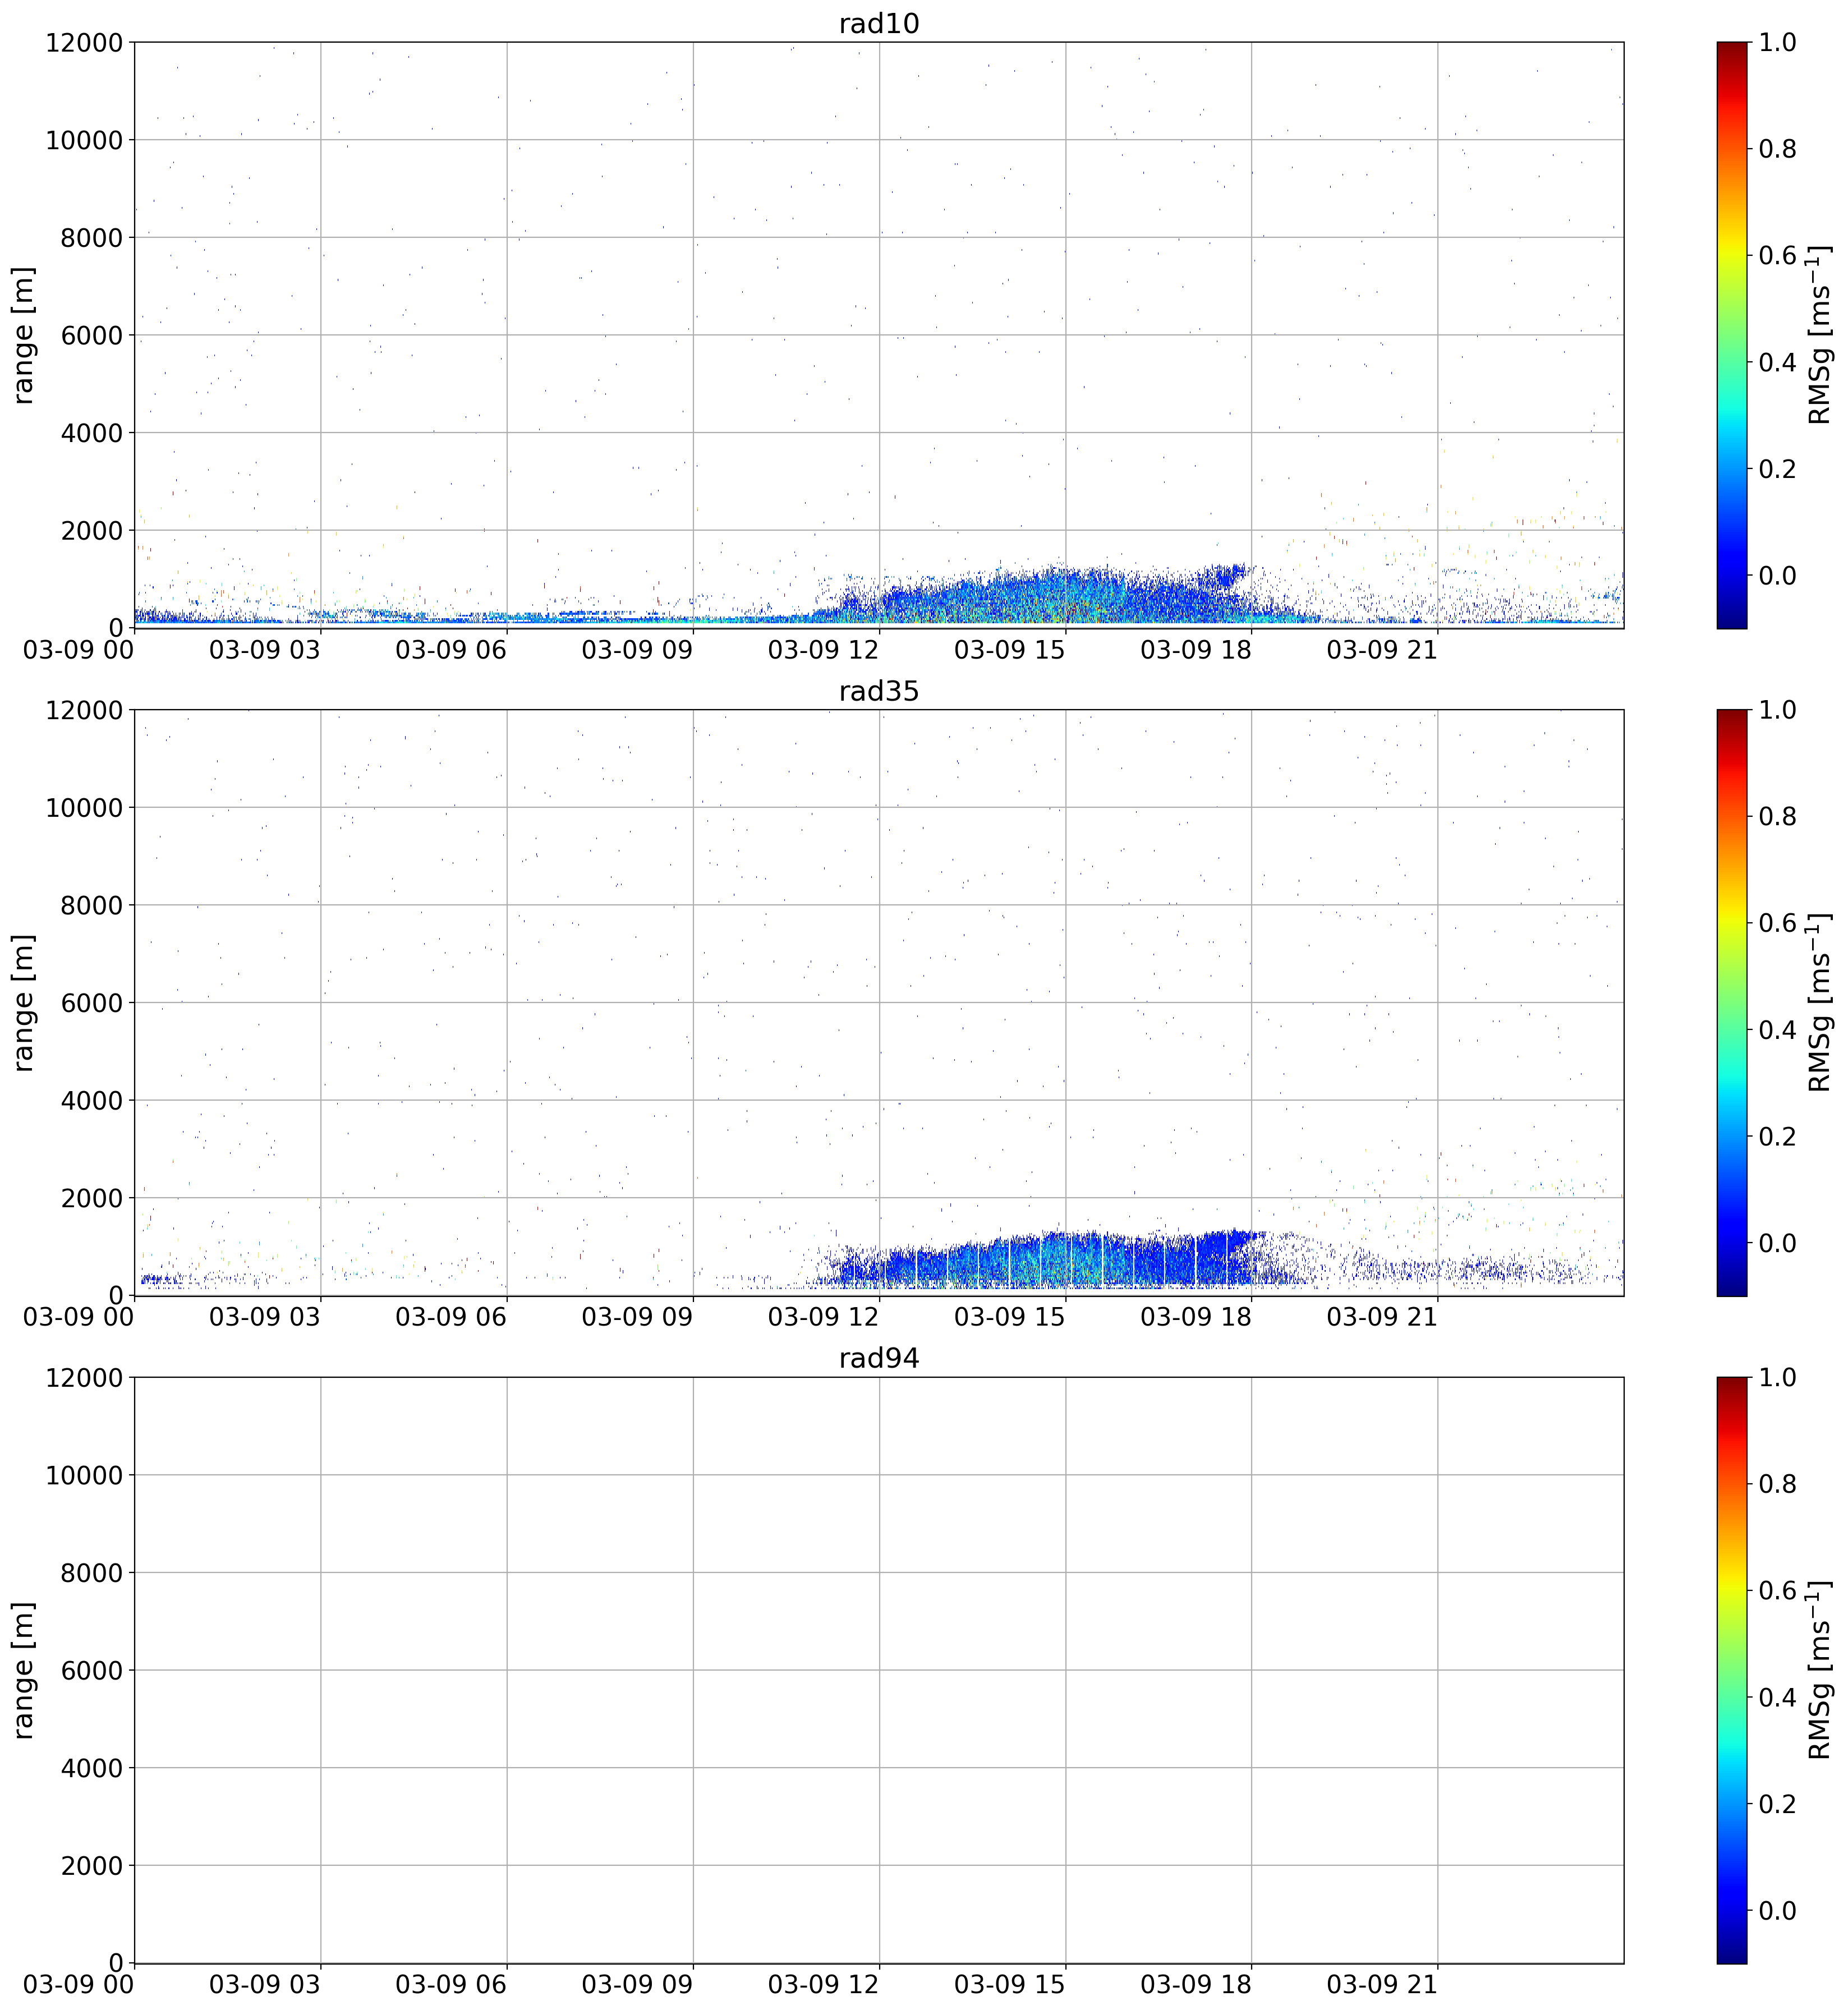The width and height of the screenshot is (1848, 2010).
Task: Click the 0.6 tick on rad35 colorbar
Action: tap(1778, 923)
